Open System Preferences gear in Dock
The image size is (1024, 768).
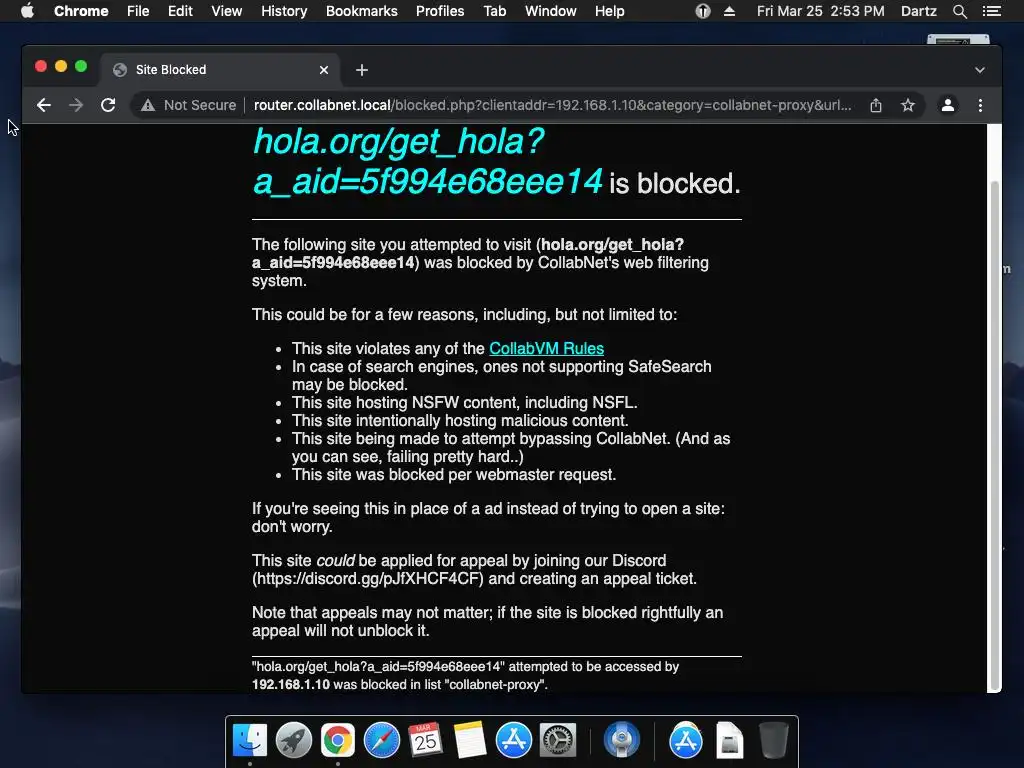coord(557,740)
